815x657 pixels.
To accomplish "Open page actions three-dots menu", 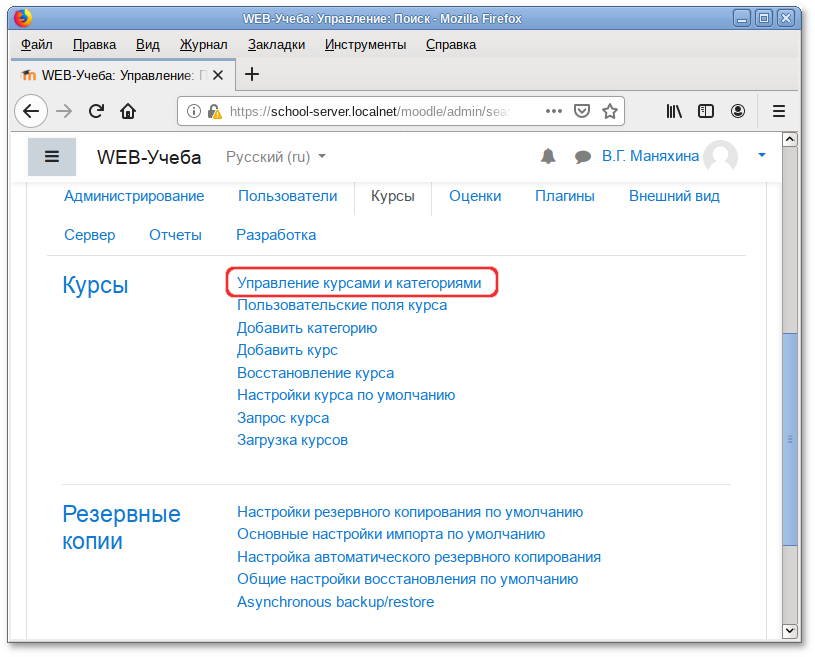I will click(554, 111).
